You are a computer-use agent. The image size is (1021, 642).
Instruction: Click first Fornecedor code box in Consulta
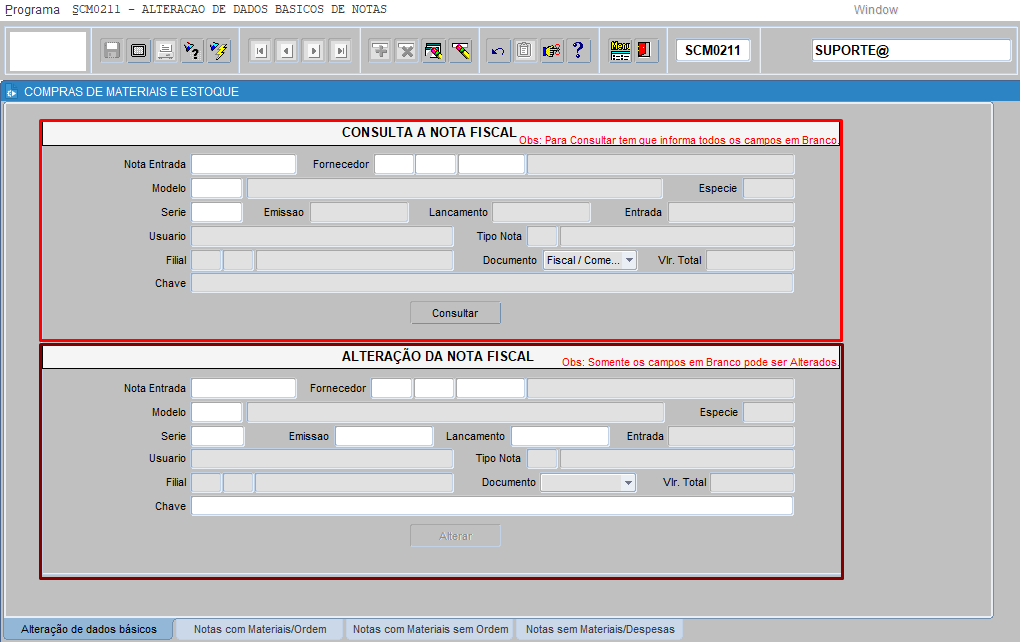pyautogui.click(x=394, y=164)
